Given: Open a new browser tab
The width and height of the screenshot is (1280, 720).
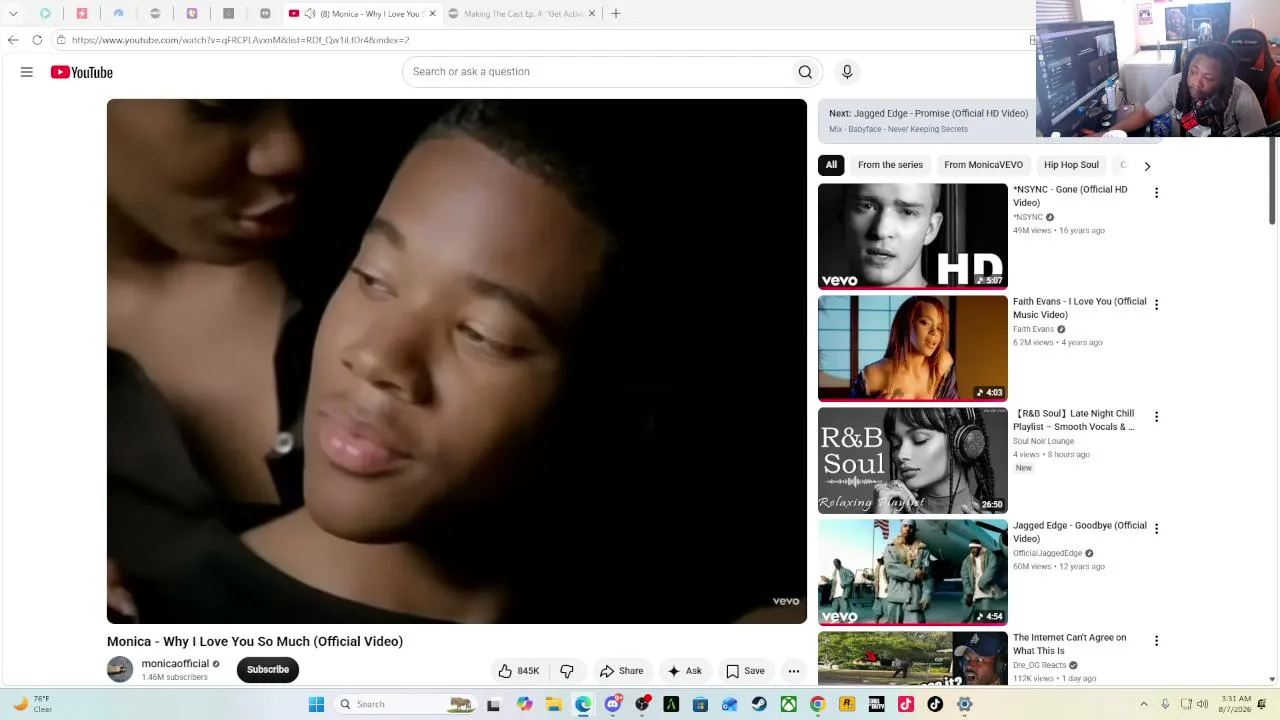Looking at the screenshot, I should (616, 14).
